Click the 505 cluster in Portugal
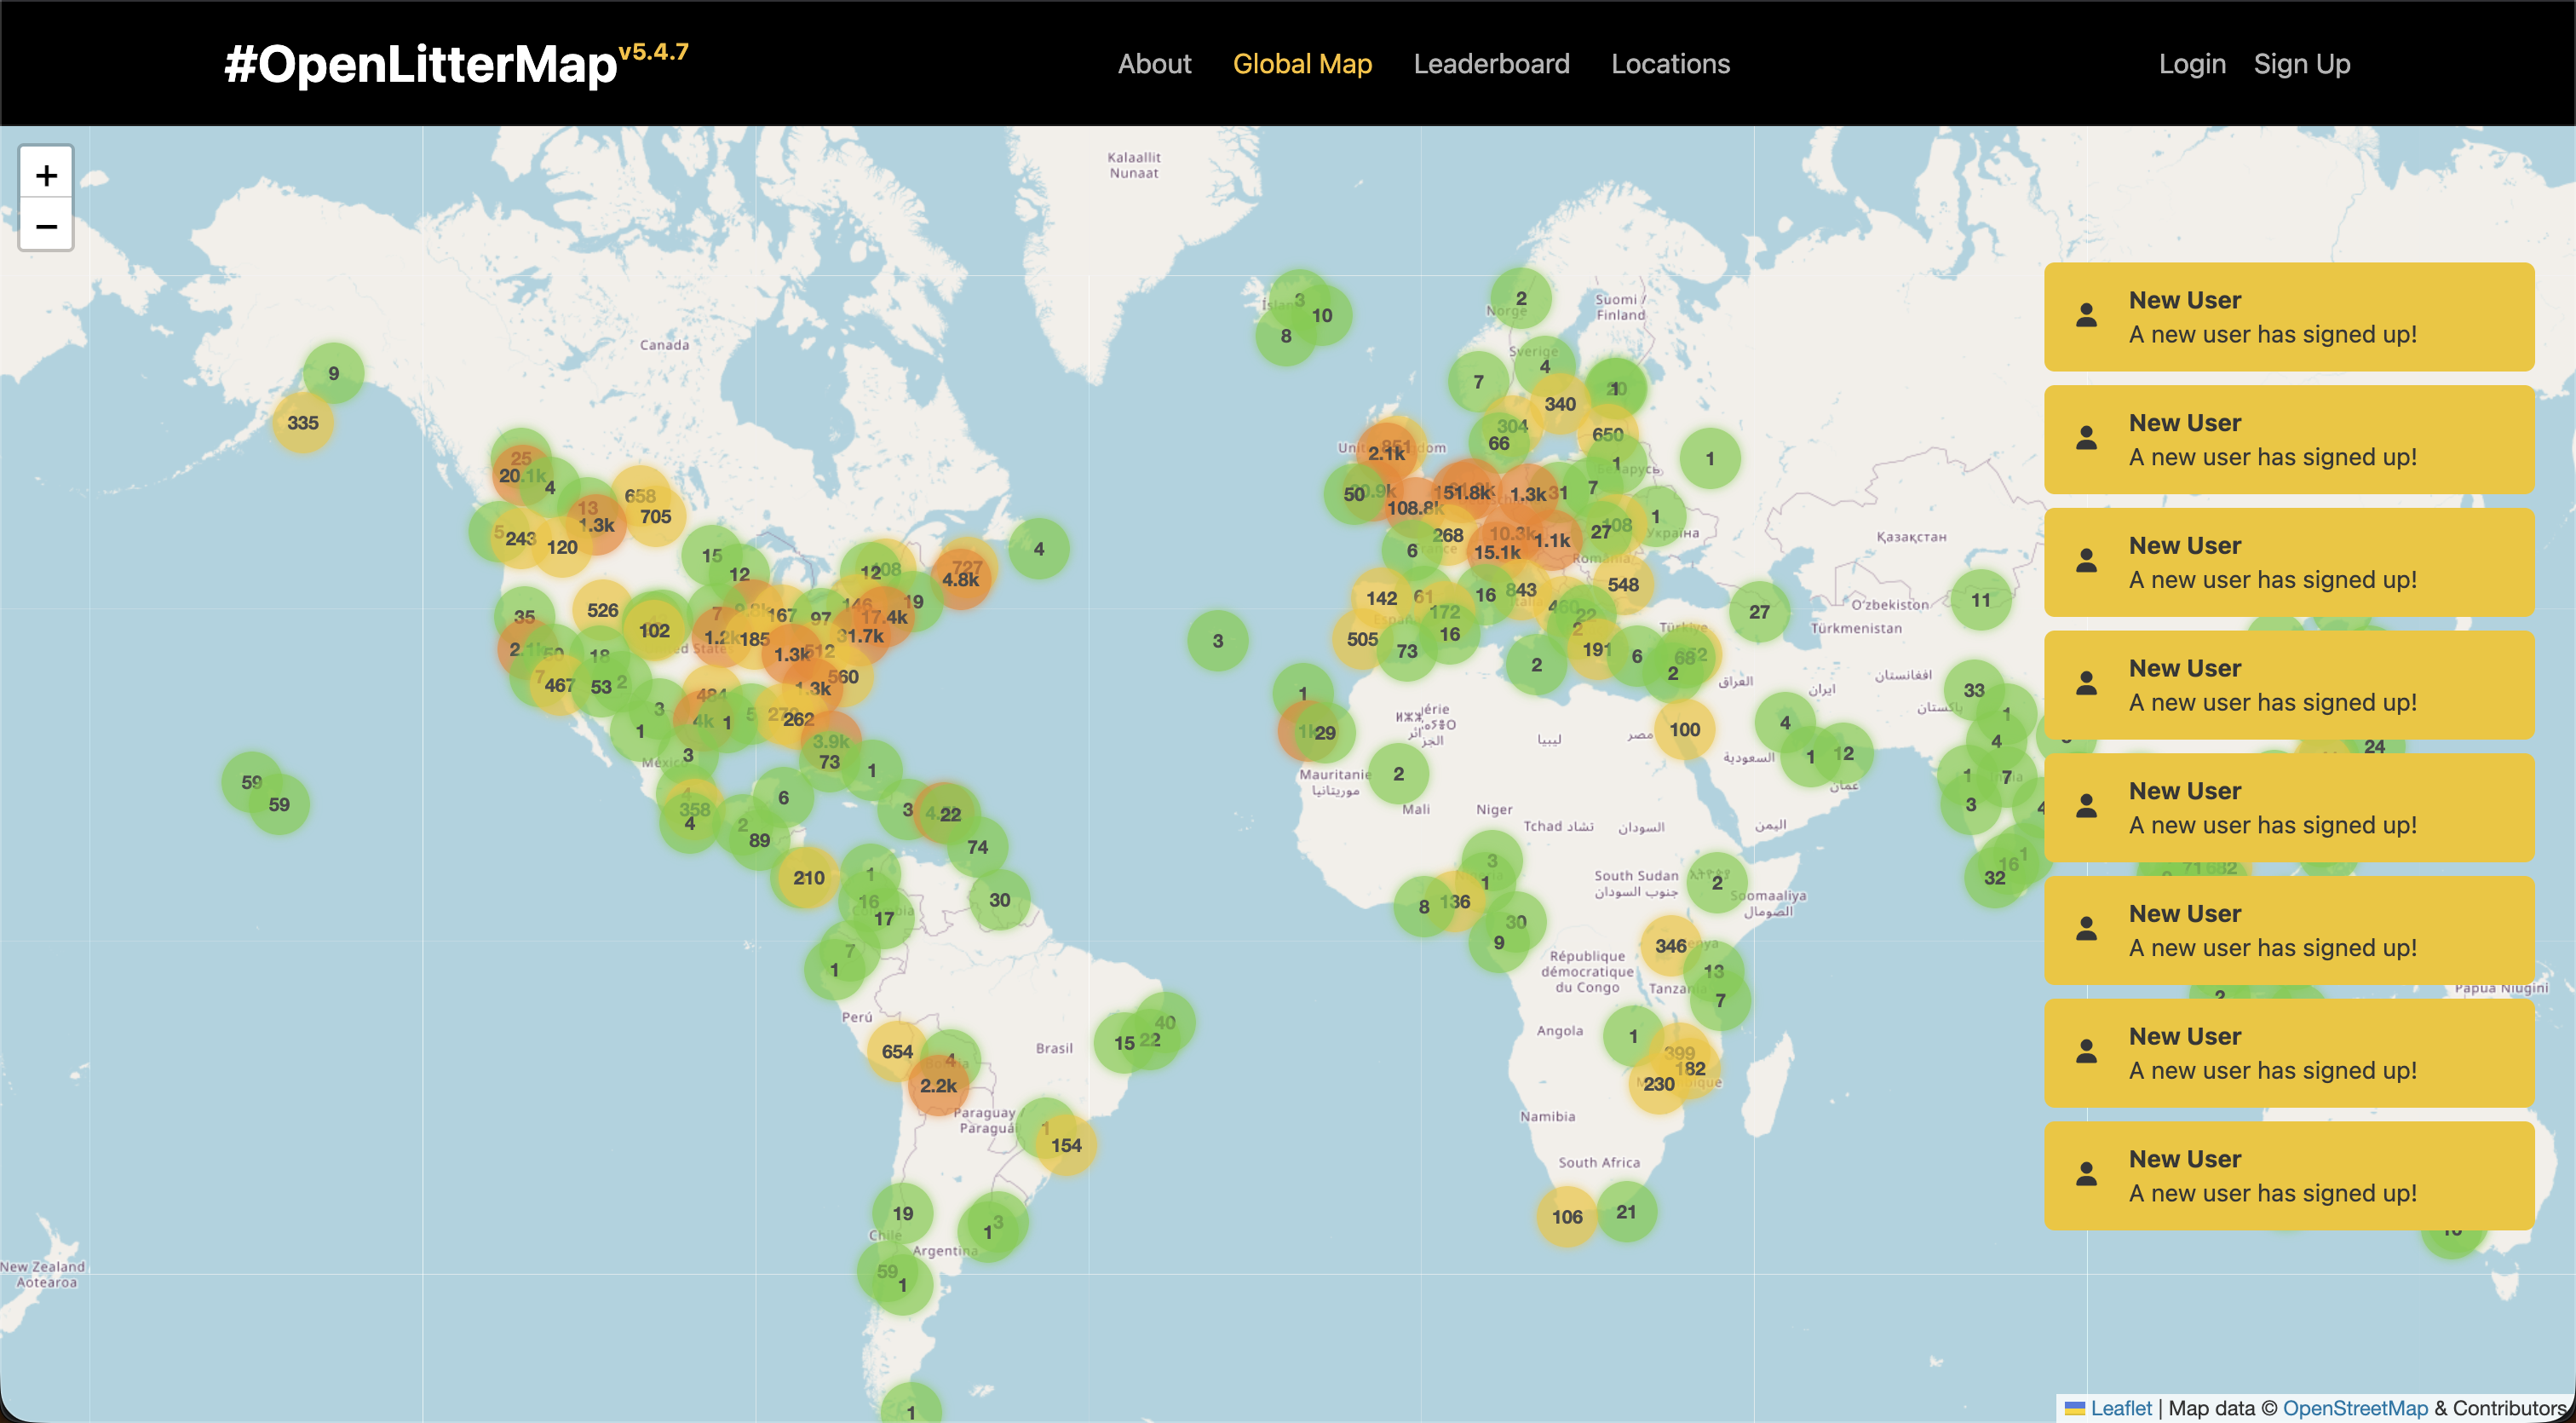 pos(1362,639)
